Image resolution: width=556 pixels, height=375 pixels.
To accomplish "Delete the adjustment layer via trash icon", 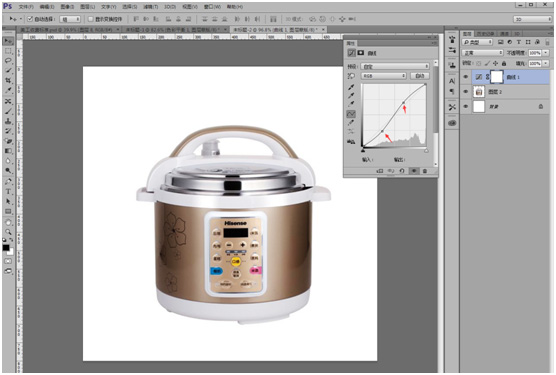I will coord(425,171).
